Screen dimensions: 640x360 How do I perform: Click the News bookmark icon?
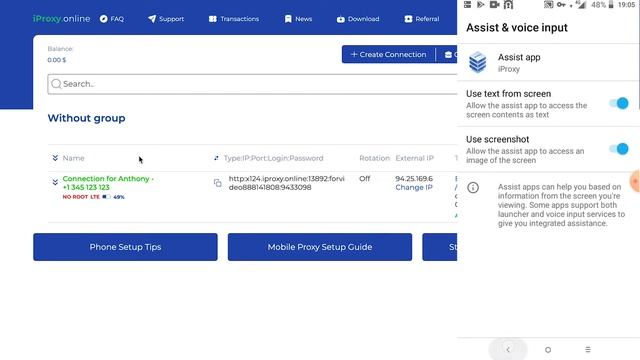[288, 19]
